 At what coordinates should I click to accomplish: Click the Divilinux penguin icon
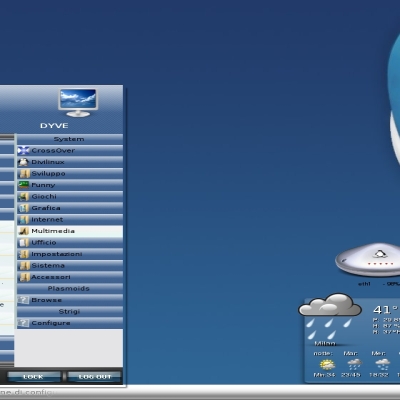23,162
